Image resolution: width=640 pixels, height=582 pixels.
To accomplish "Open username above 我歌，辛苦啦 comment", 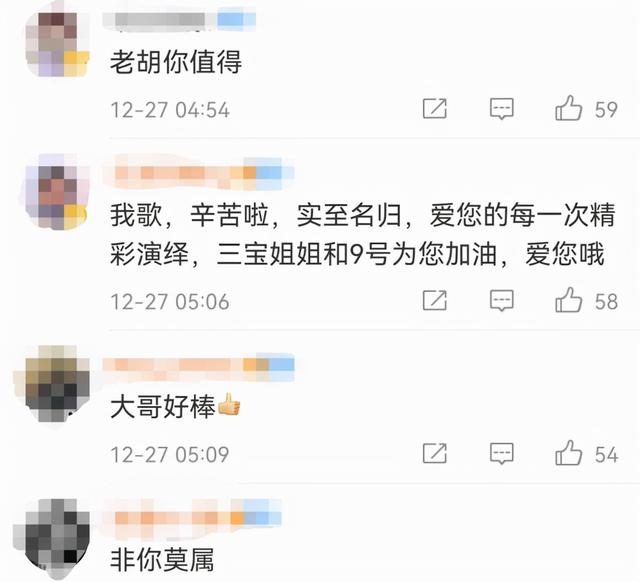I will [x=198, y=173].
